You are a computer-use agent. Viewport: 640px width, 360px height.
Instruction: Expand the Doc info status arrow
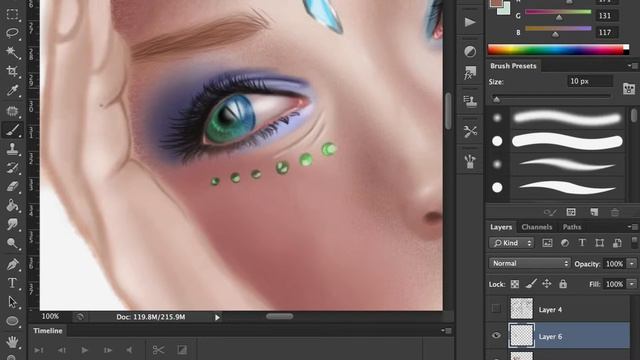tap(217, 317)
